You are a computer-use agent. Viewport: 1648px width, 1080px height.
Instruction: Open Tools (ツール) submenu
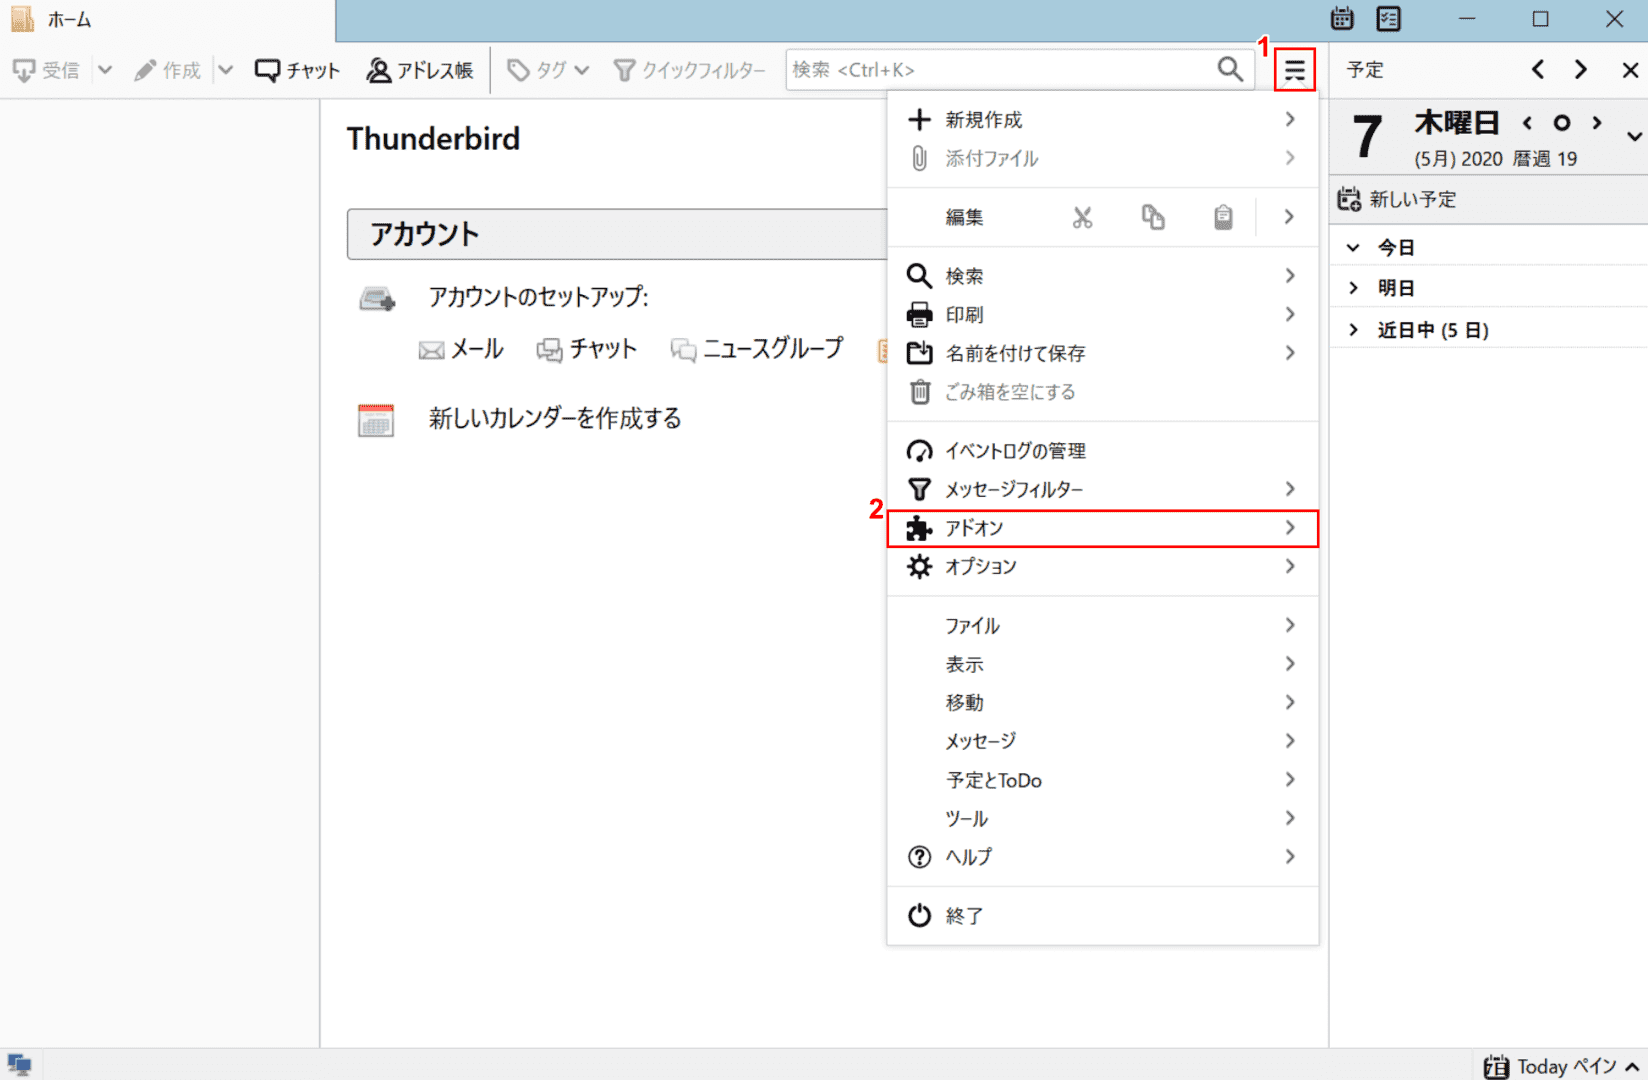click(1103, 818)
